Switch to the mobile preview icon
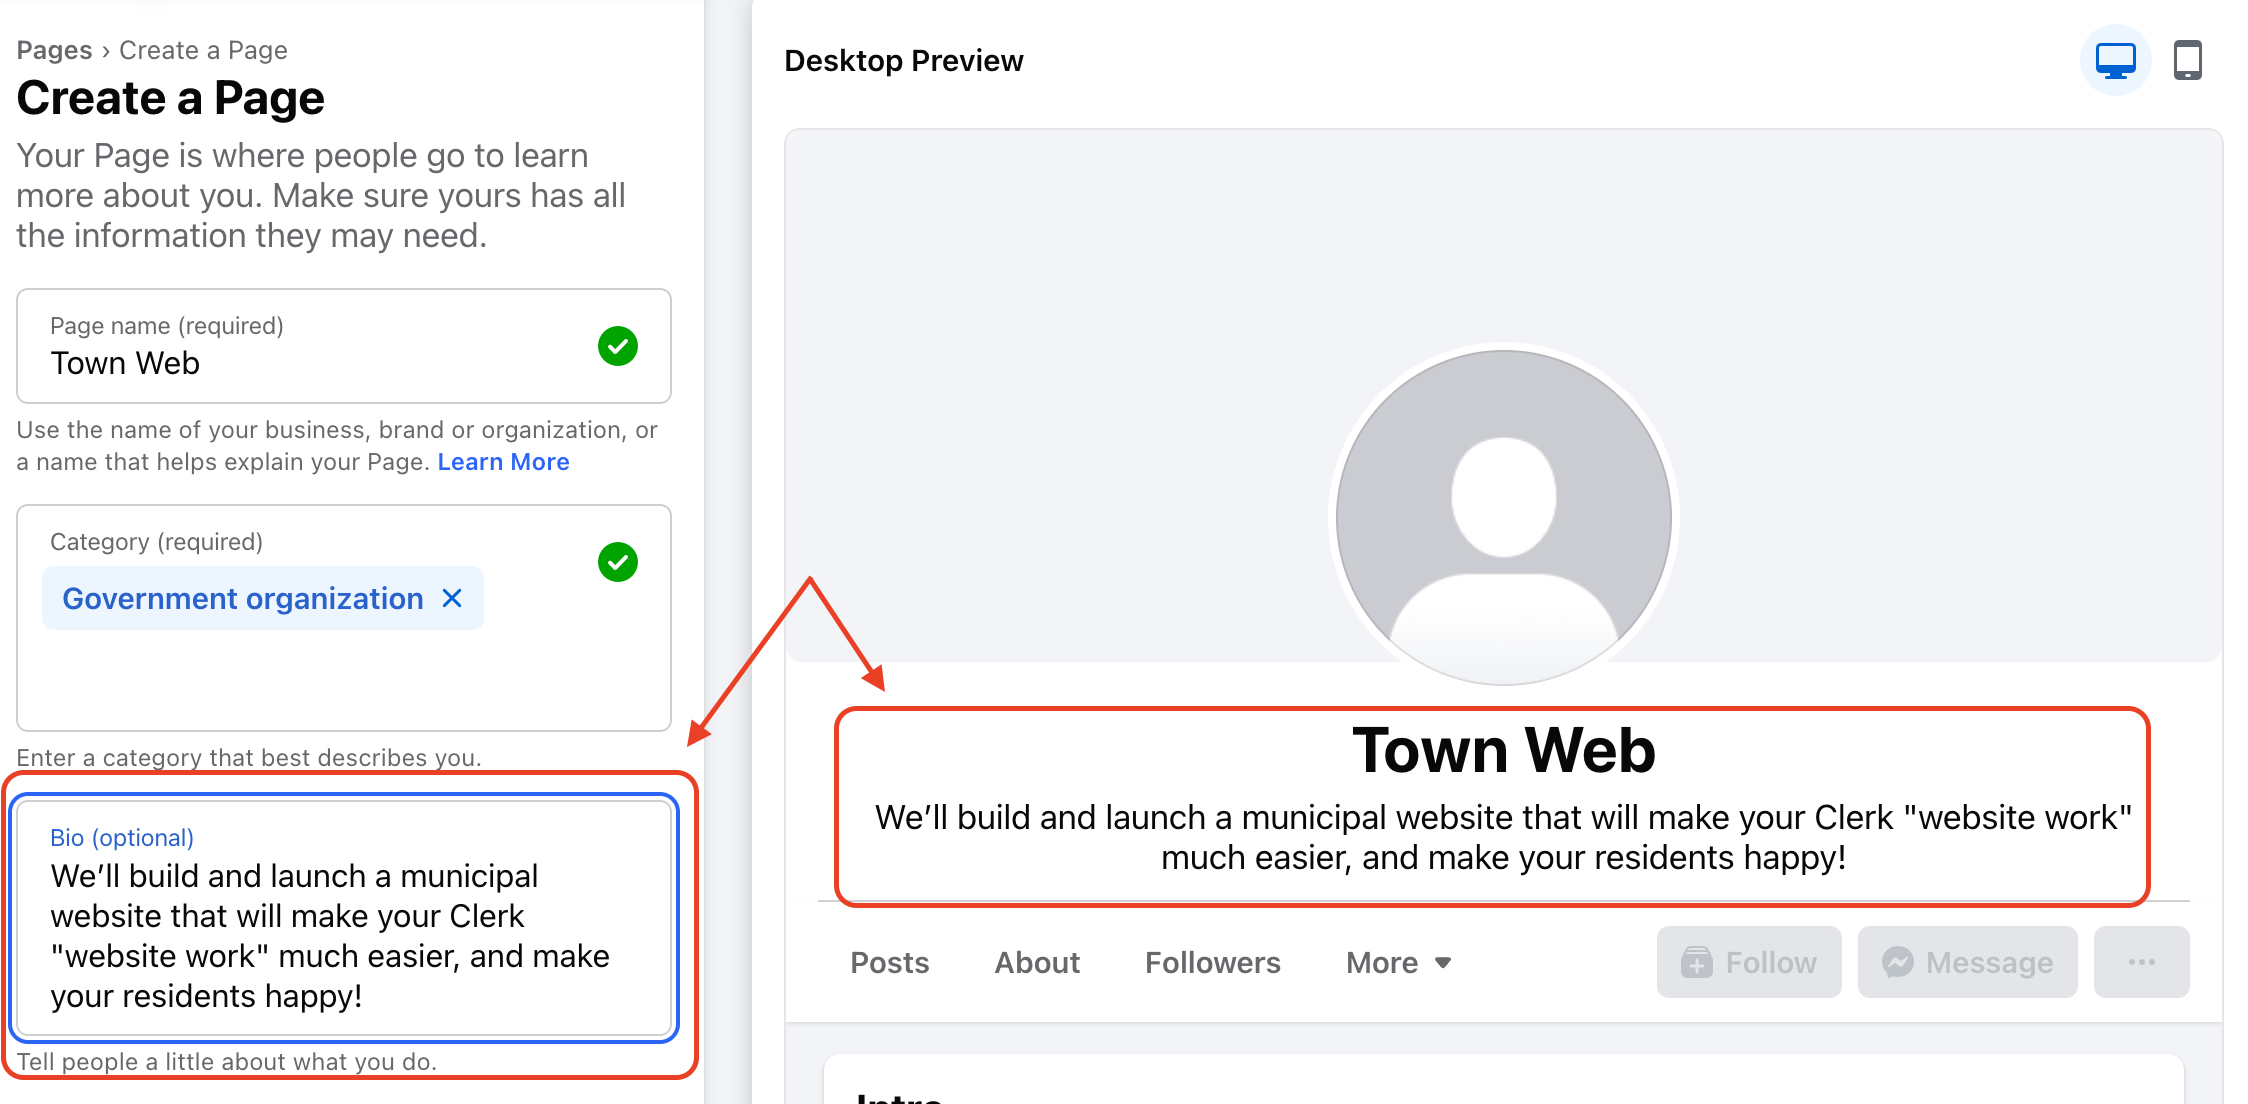2248x1104 pixels. pyautogui.click(x=2188, y=60)
